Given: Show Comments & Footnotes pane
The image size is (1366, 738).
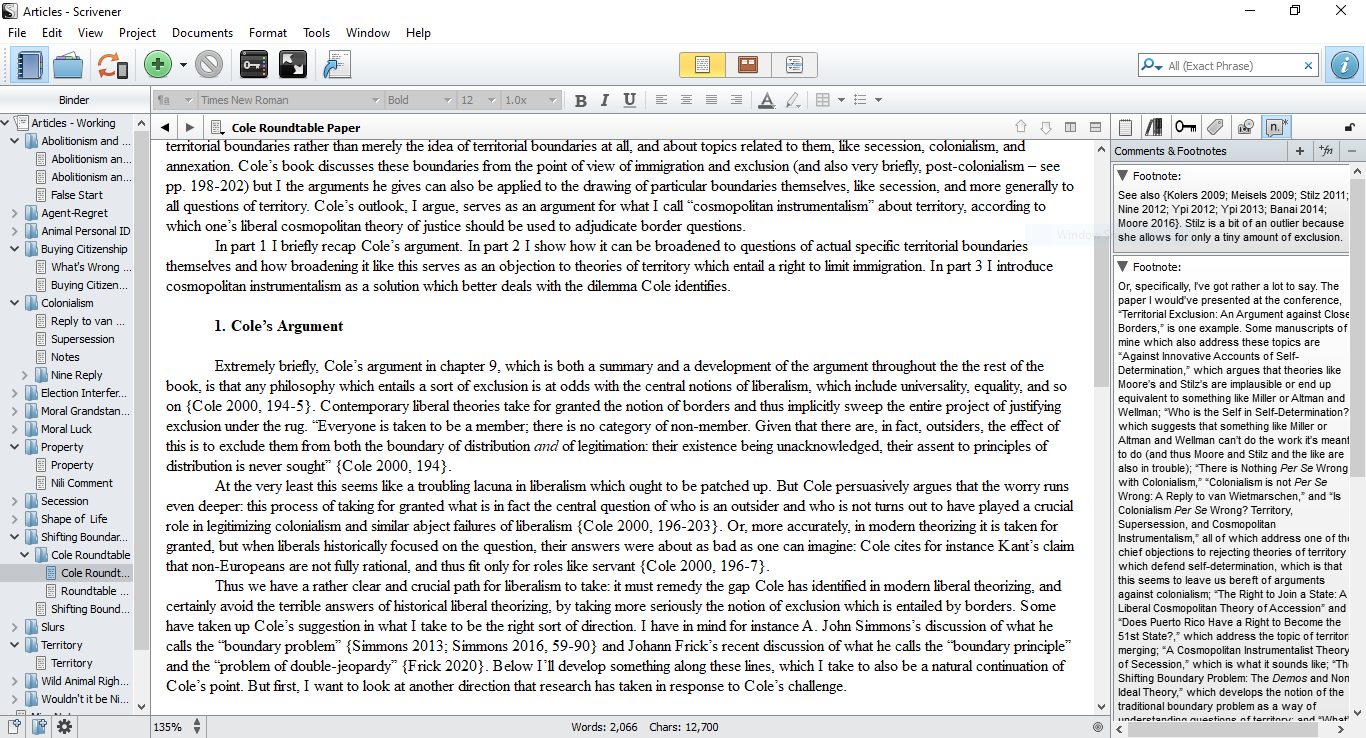Looking at the screenshot, I should point(1277,127).
